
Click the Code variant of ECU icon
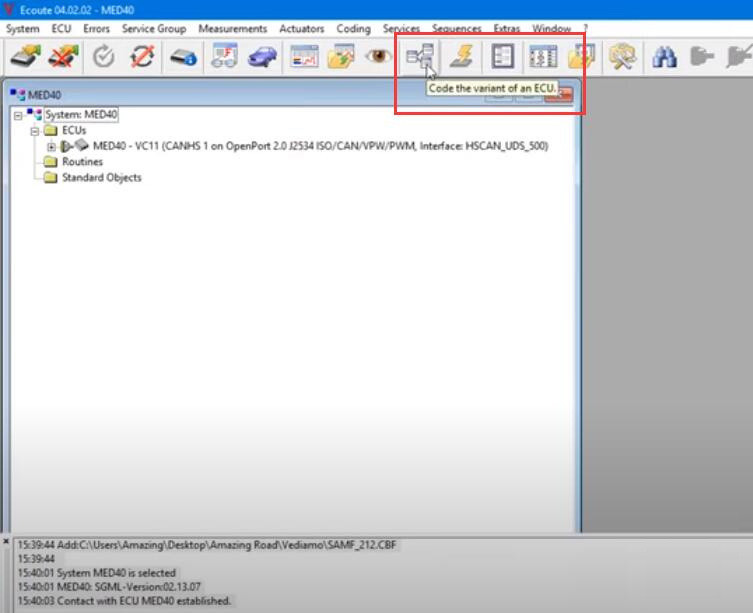tap(419, 57)
